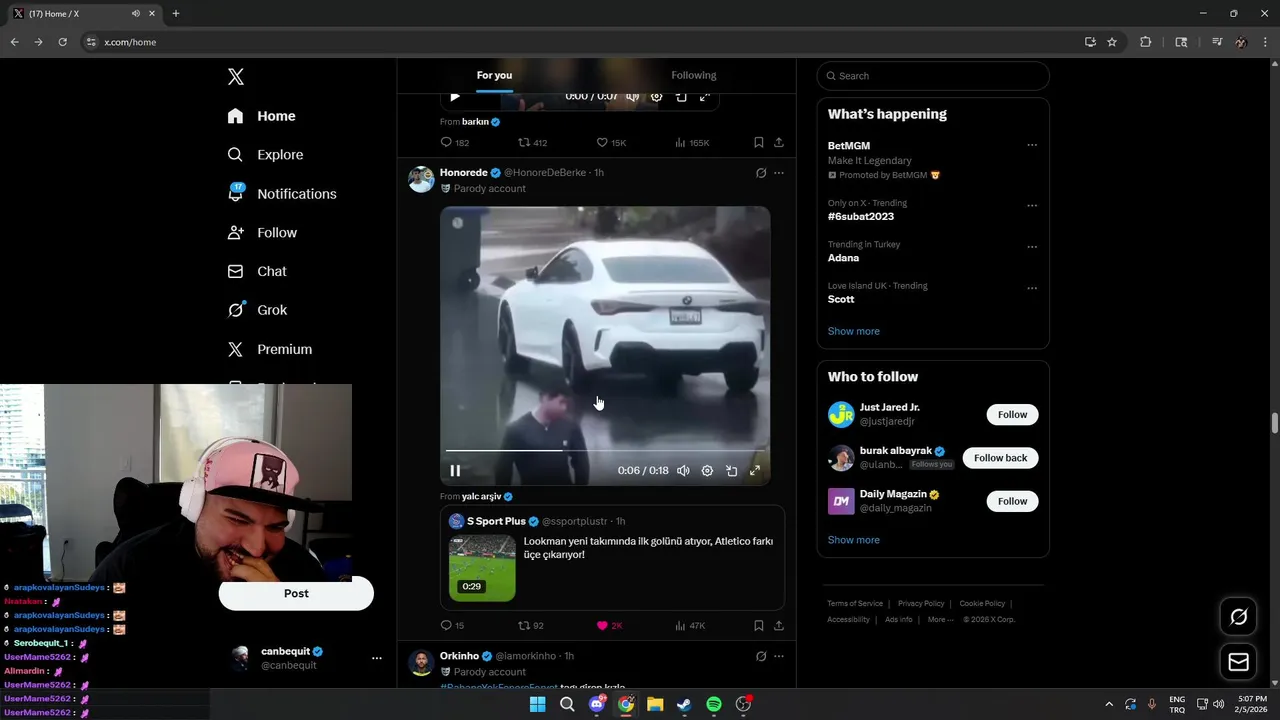Seek on the BMW video progress bar
Viewport: 1280px width, 720px height.
pyautogui.click(x=606, y=450)
